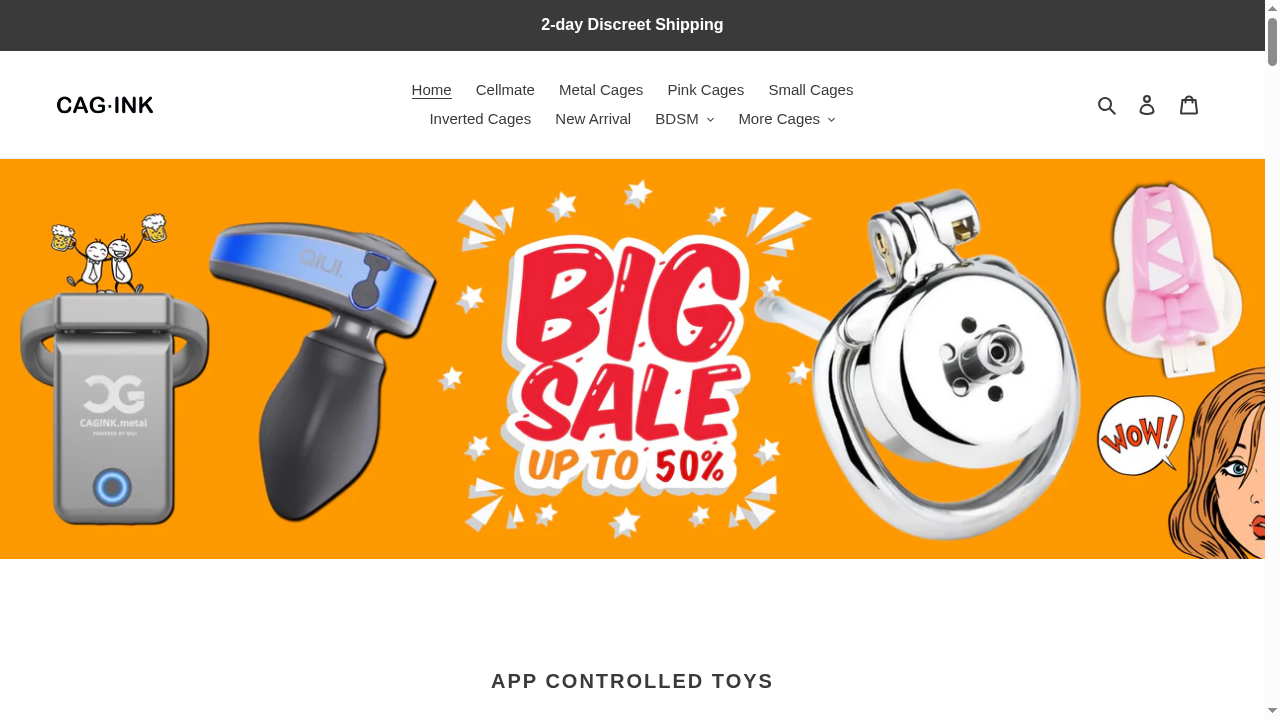The height and width of the screenshot is (720, 1280).
Task: Open the search magnifier icon
Action: coord(1106,105)
